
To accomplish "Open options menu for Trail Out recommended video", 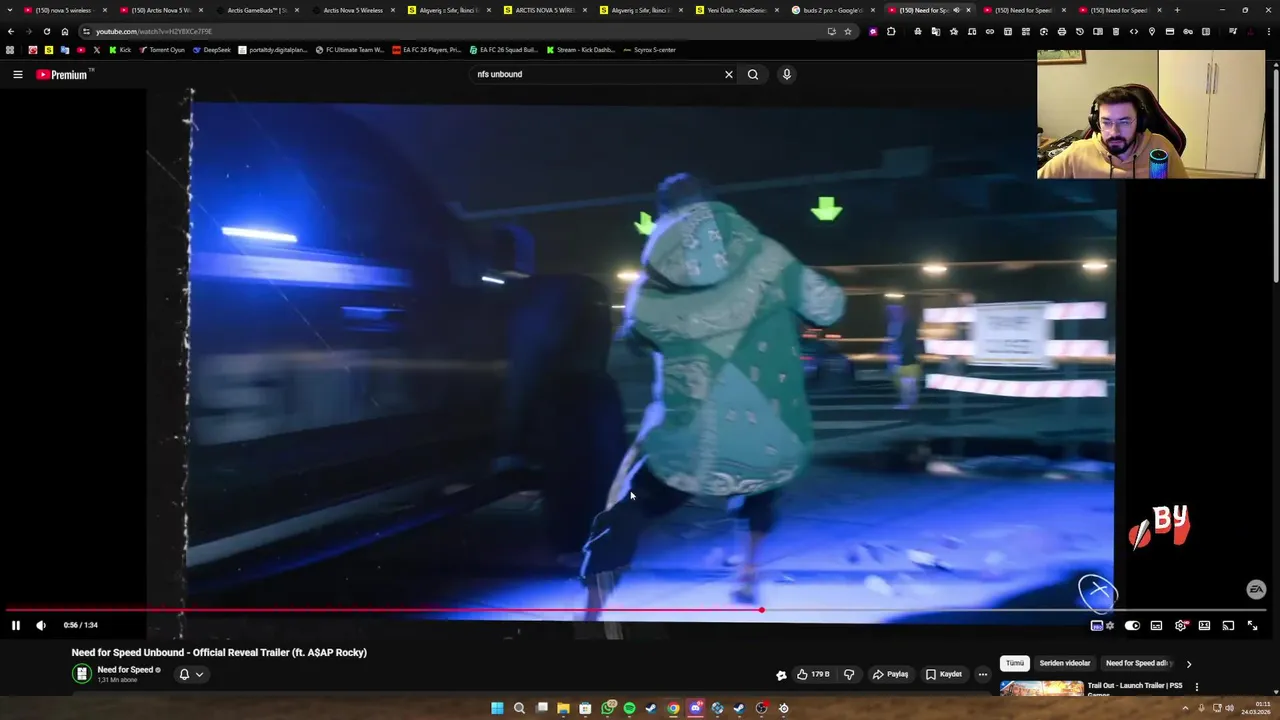I will [1197, 687].
